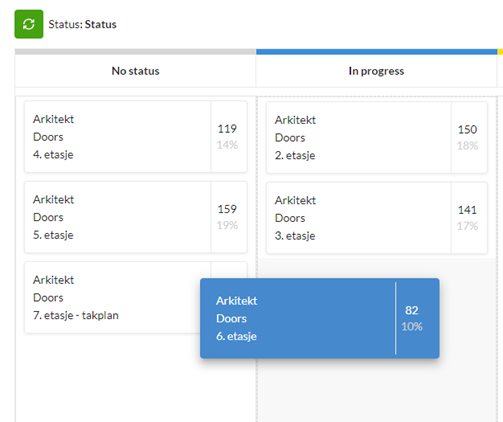Open the Arkitekt Doors 5. etasje card
503x422 pixels.
(x=136, y=217)
